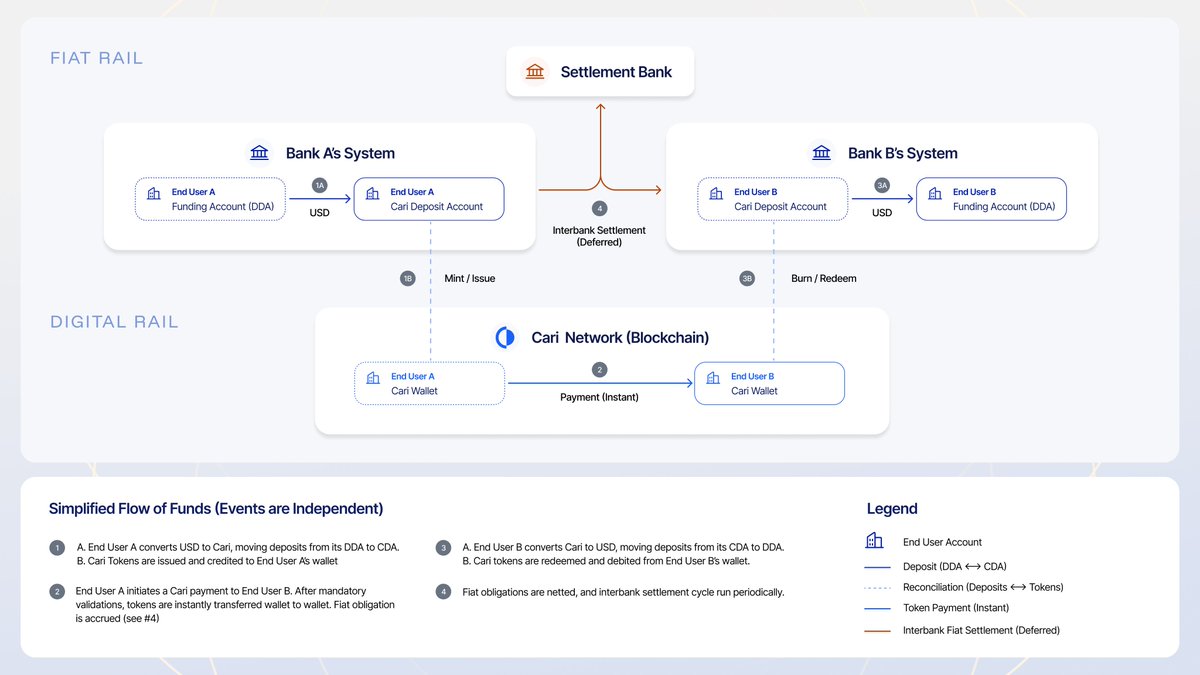
Task: Click the 'Cari Network (Blockchain)' title
Action: point(620,338)
